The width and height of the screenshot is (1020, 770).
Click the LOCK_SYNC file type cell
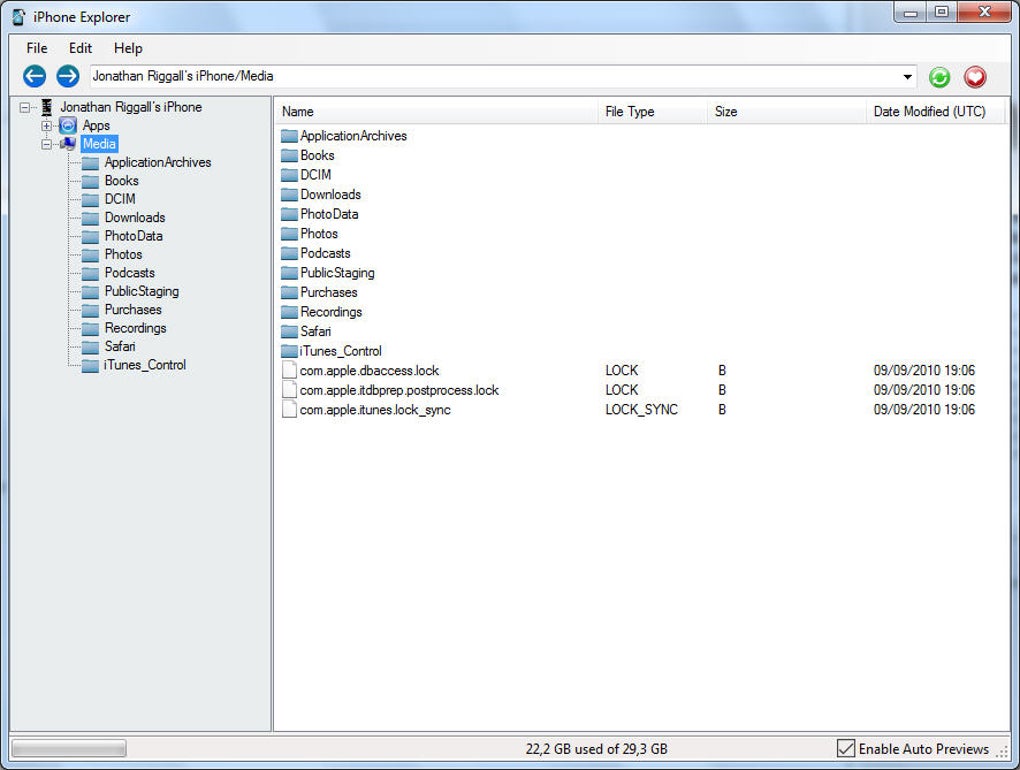point(641,410)
